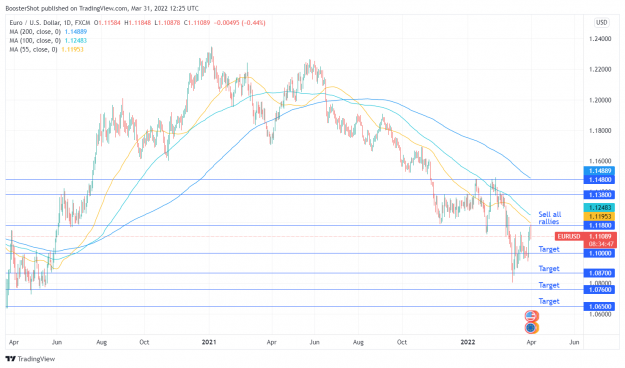Screen dimensions: 625x368
Task: Click the 1.10000 price level tag
Action: tap(599, 254)
